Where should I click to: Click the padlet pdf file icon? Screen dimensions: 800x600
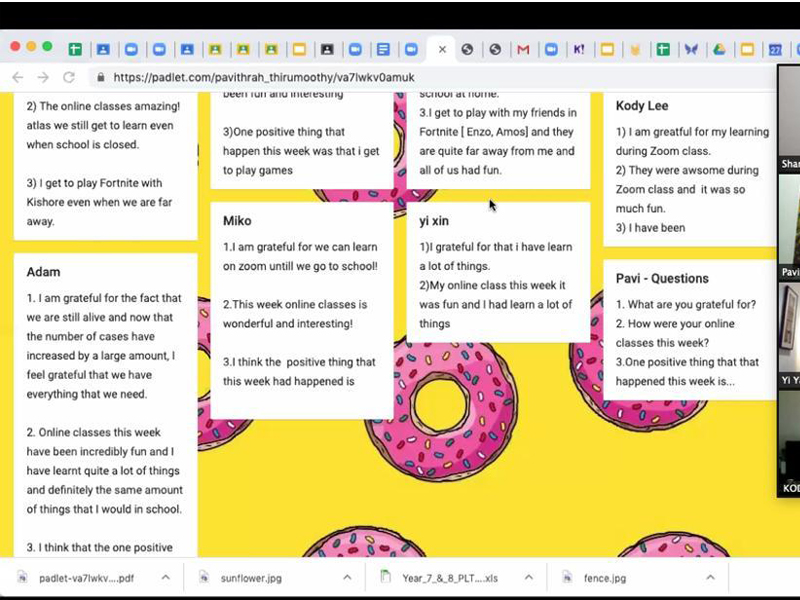[22, 577]
